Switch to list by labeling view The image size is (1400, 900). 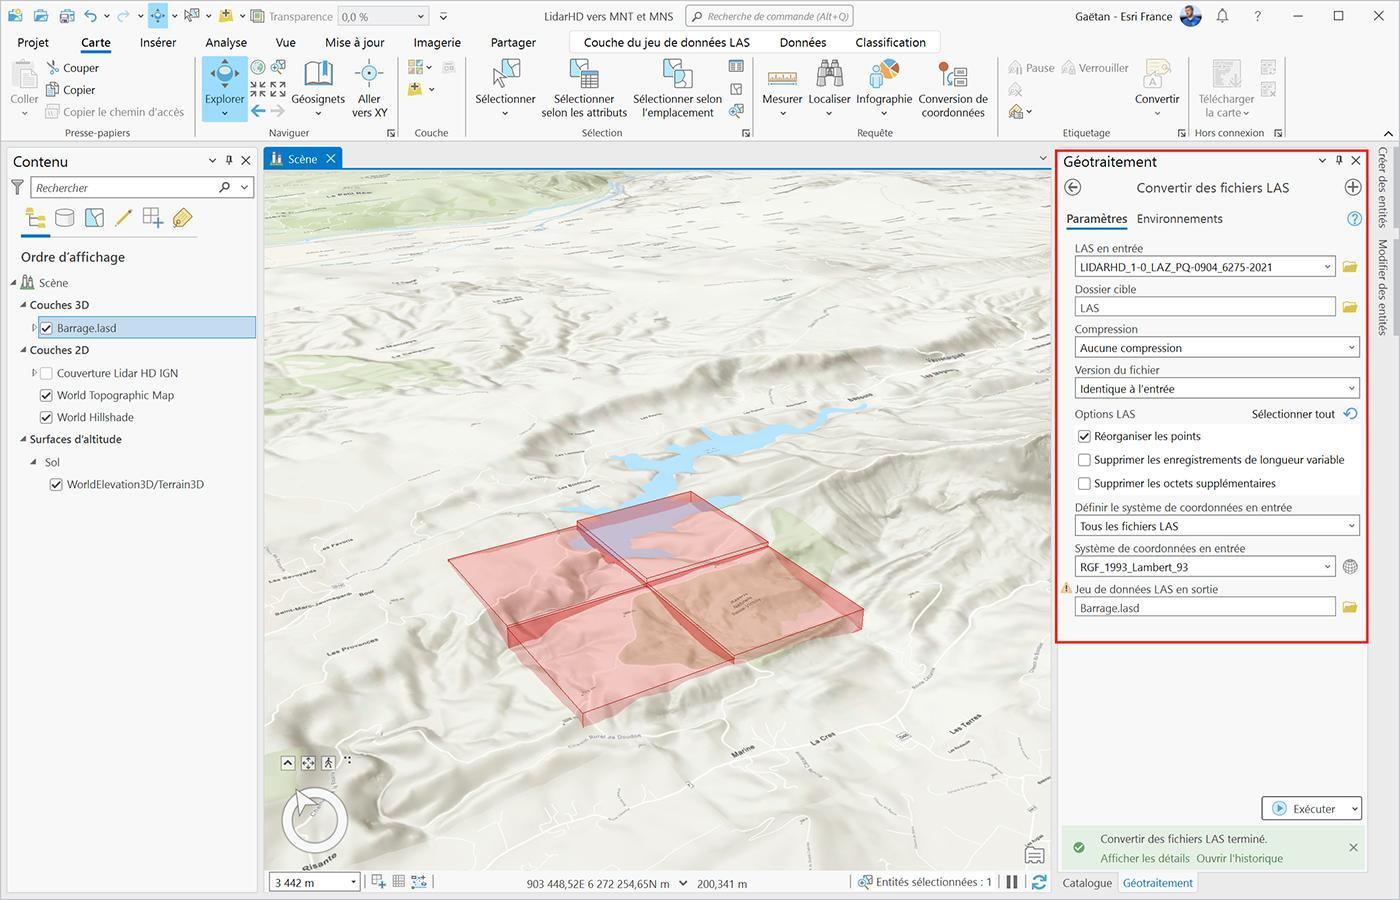(182, 218)
